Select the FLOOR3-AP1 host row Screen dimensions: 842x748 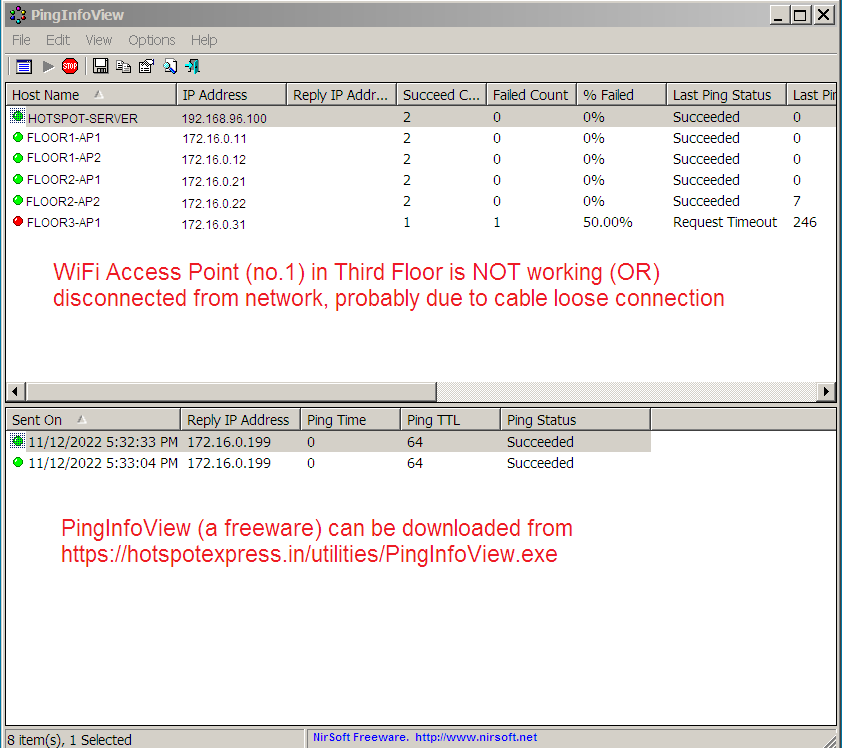tap(63, 222)
